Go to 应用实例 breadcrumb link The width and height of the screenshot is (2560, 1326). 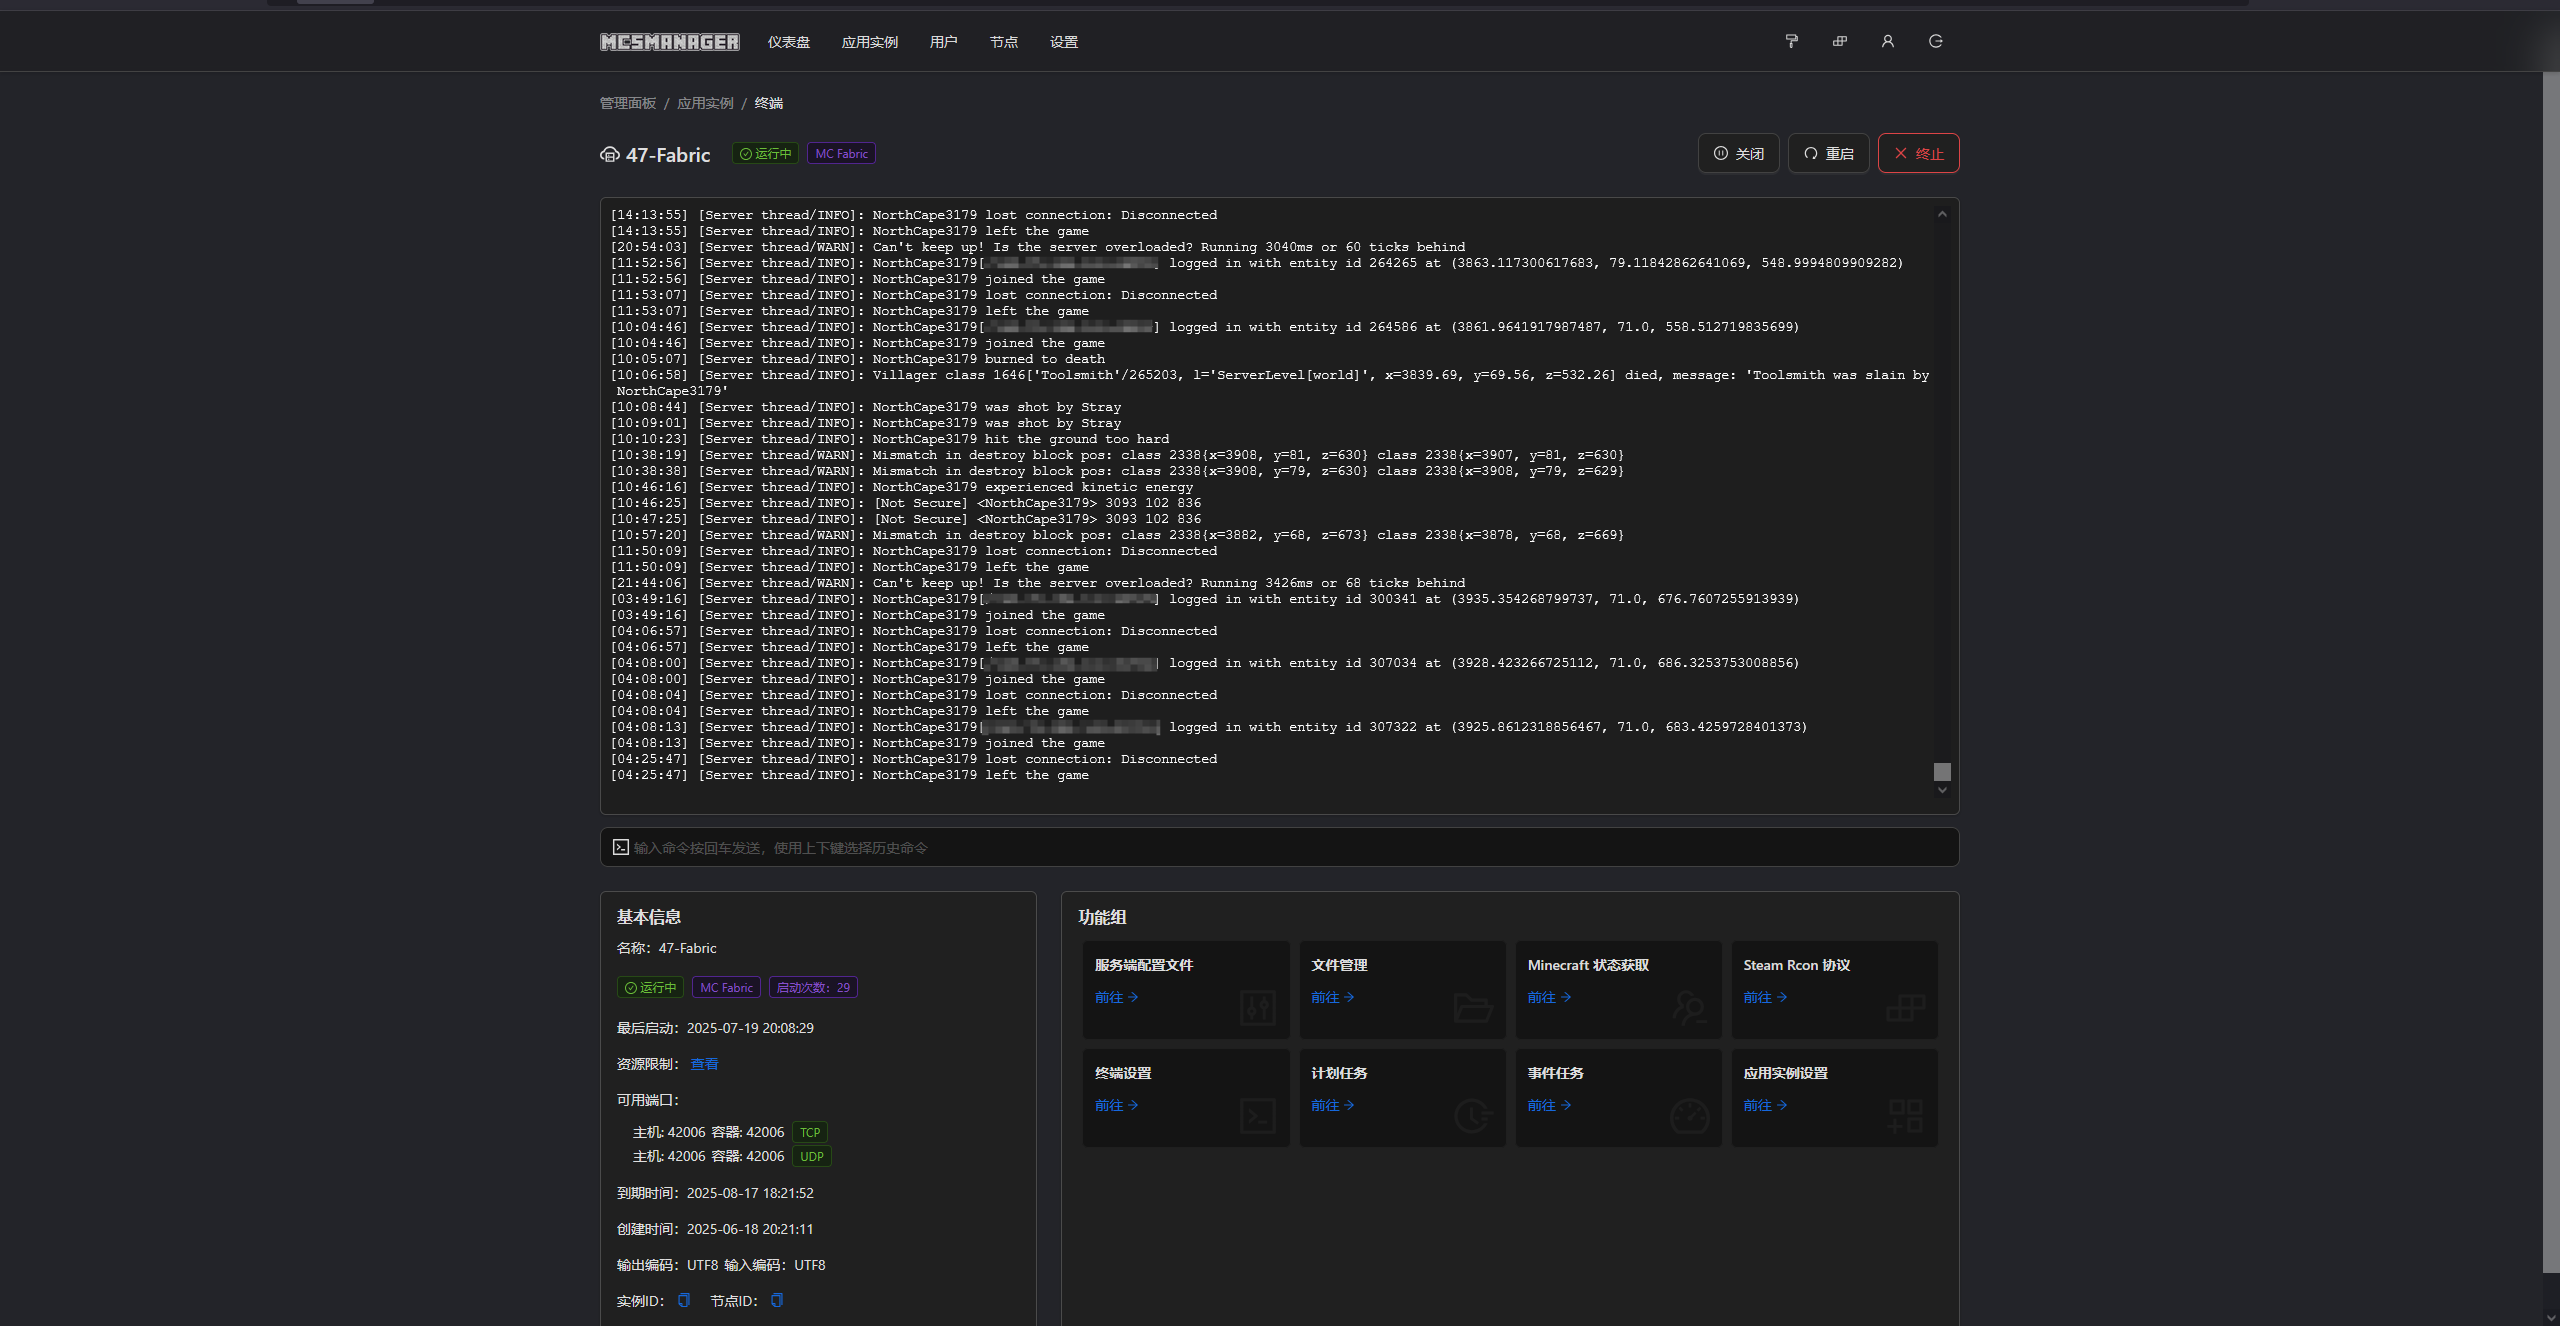[x=705, y=103]
